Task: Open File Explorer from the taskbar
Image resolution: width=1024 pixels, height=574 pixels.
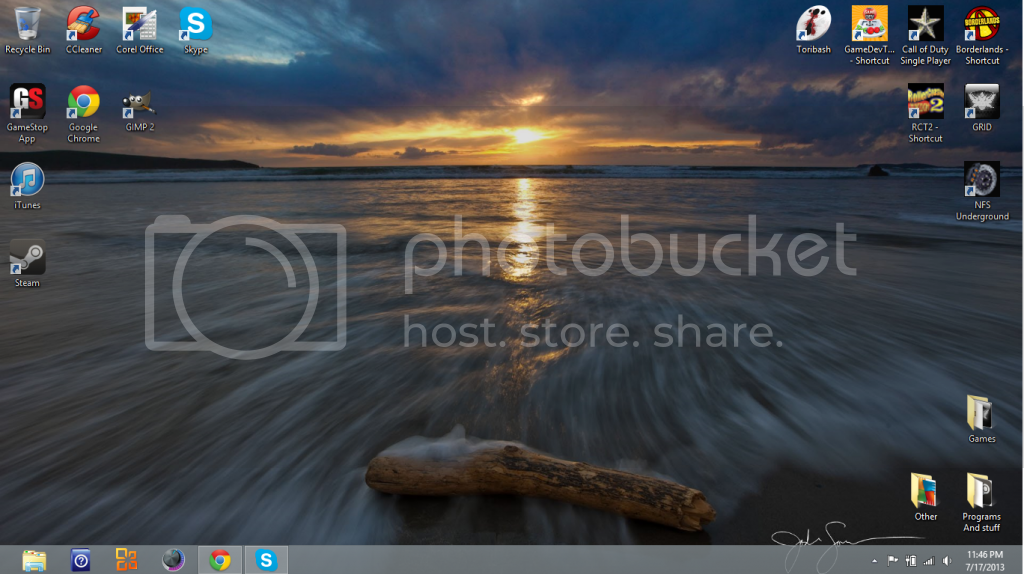Action: click(x=34, y=560)
